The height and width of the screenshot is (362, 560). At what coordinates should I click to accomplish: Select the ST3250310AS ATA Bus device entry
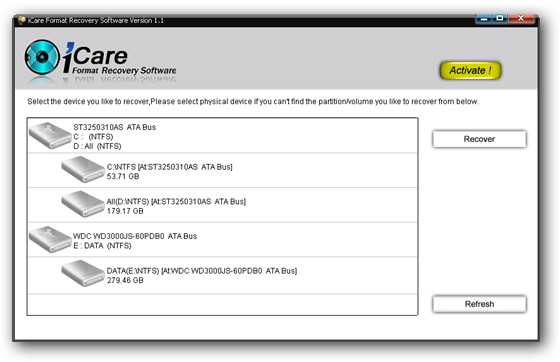click(x=222, y=136)
